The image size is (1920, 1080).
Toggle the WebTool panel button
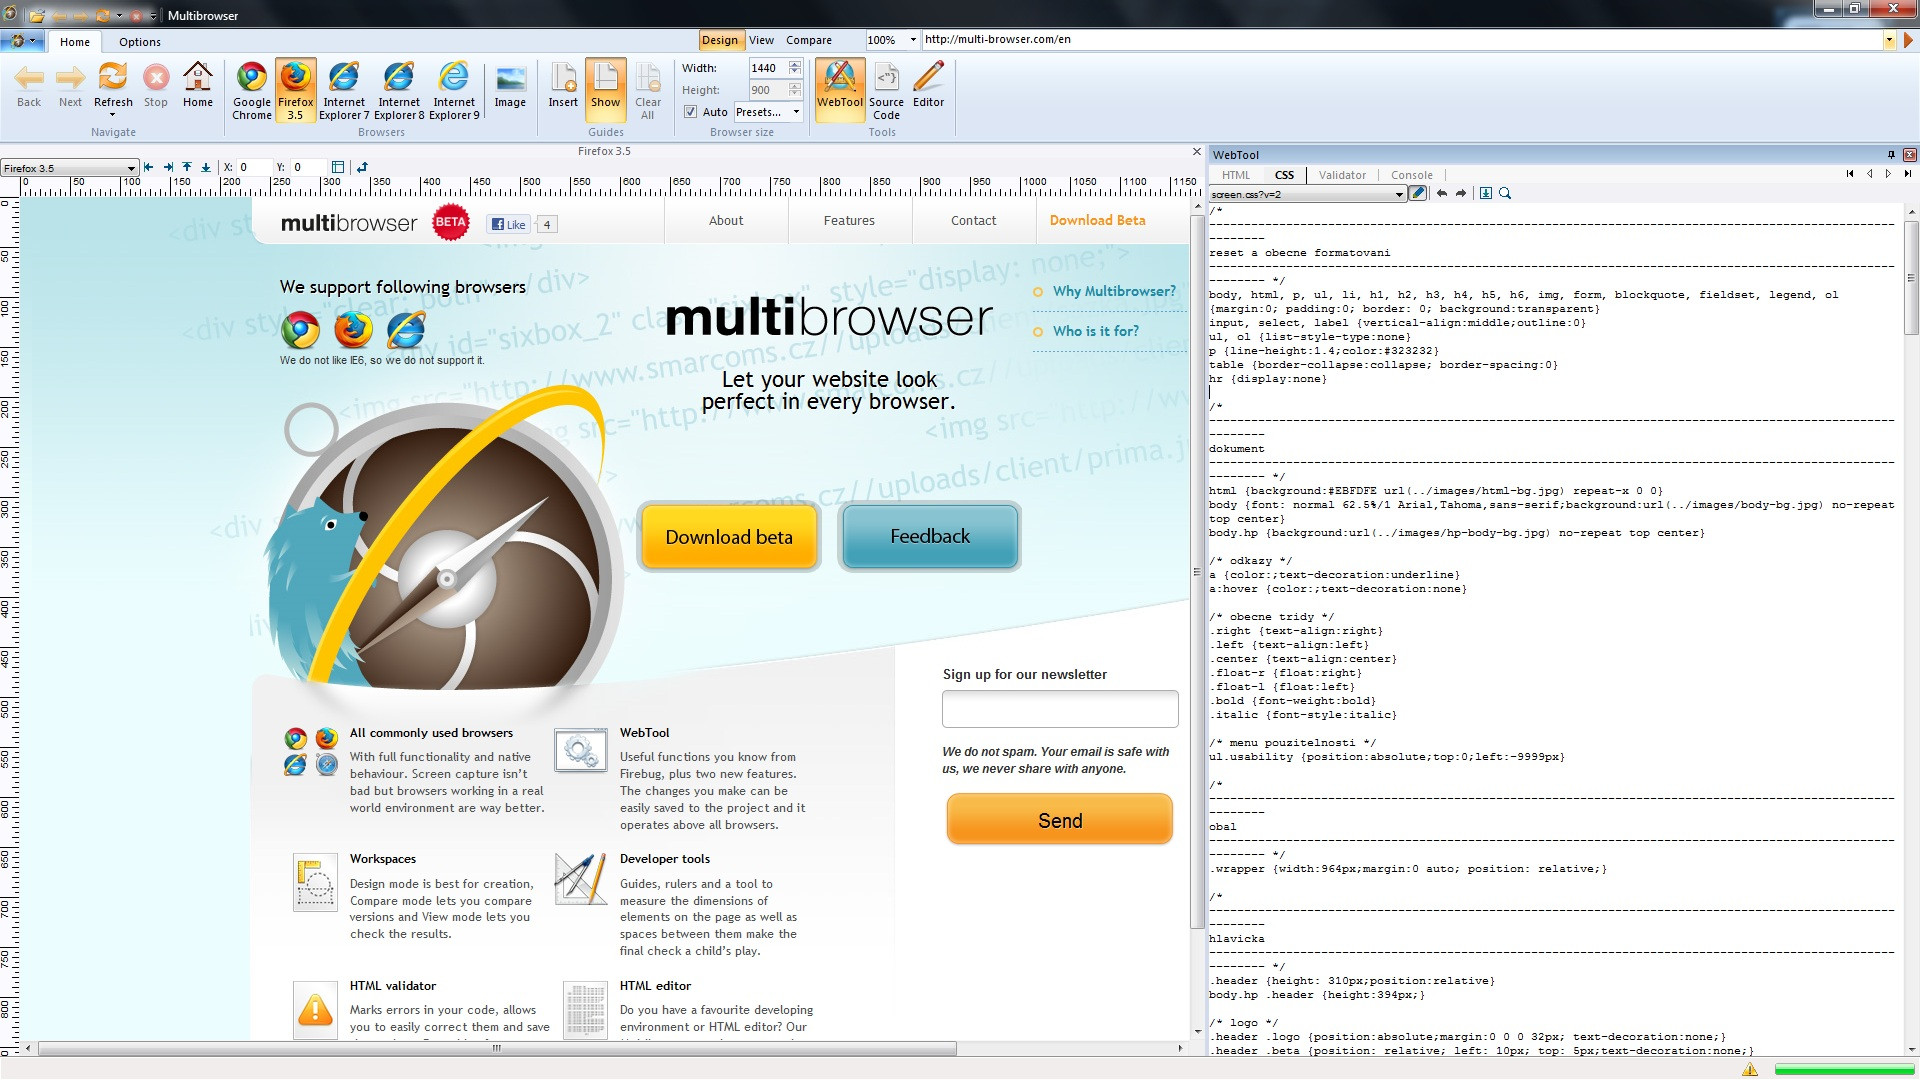840,88
